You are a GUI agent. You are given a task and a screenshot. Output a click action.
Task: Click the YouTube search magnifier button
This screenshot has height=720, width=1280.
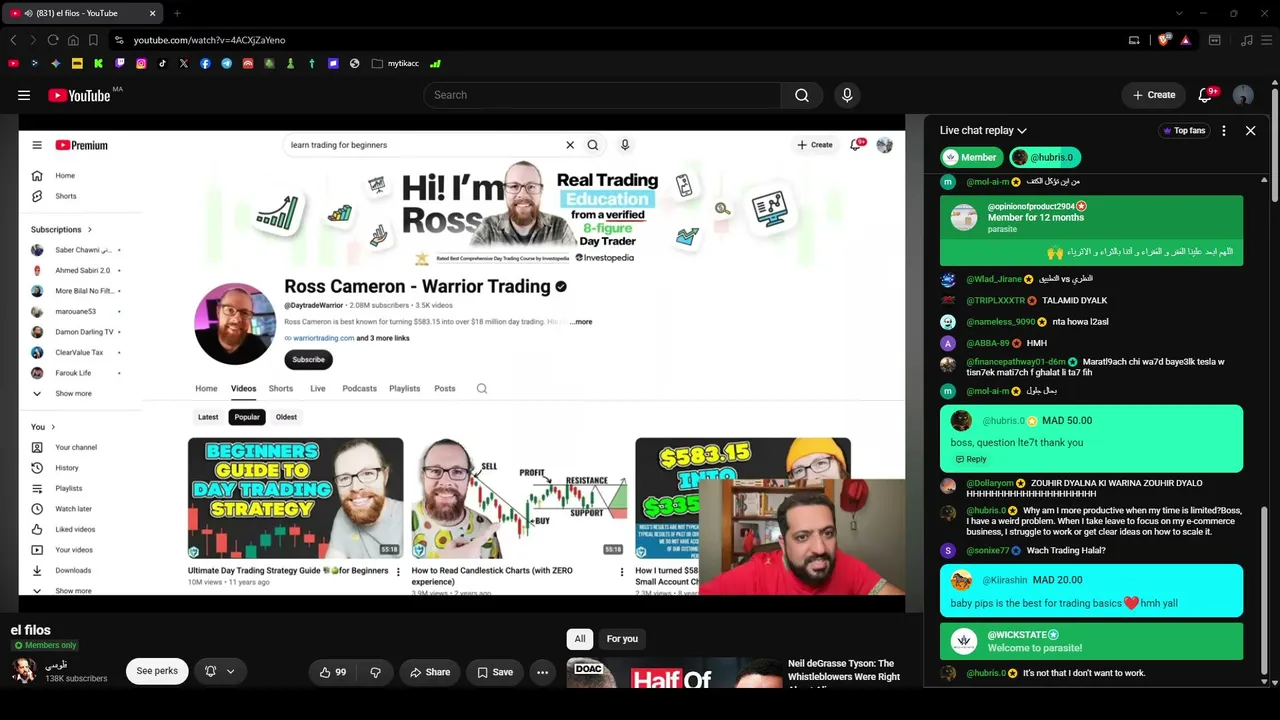tap(802, 95)
